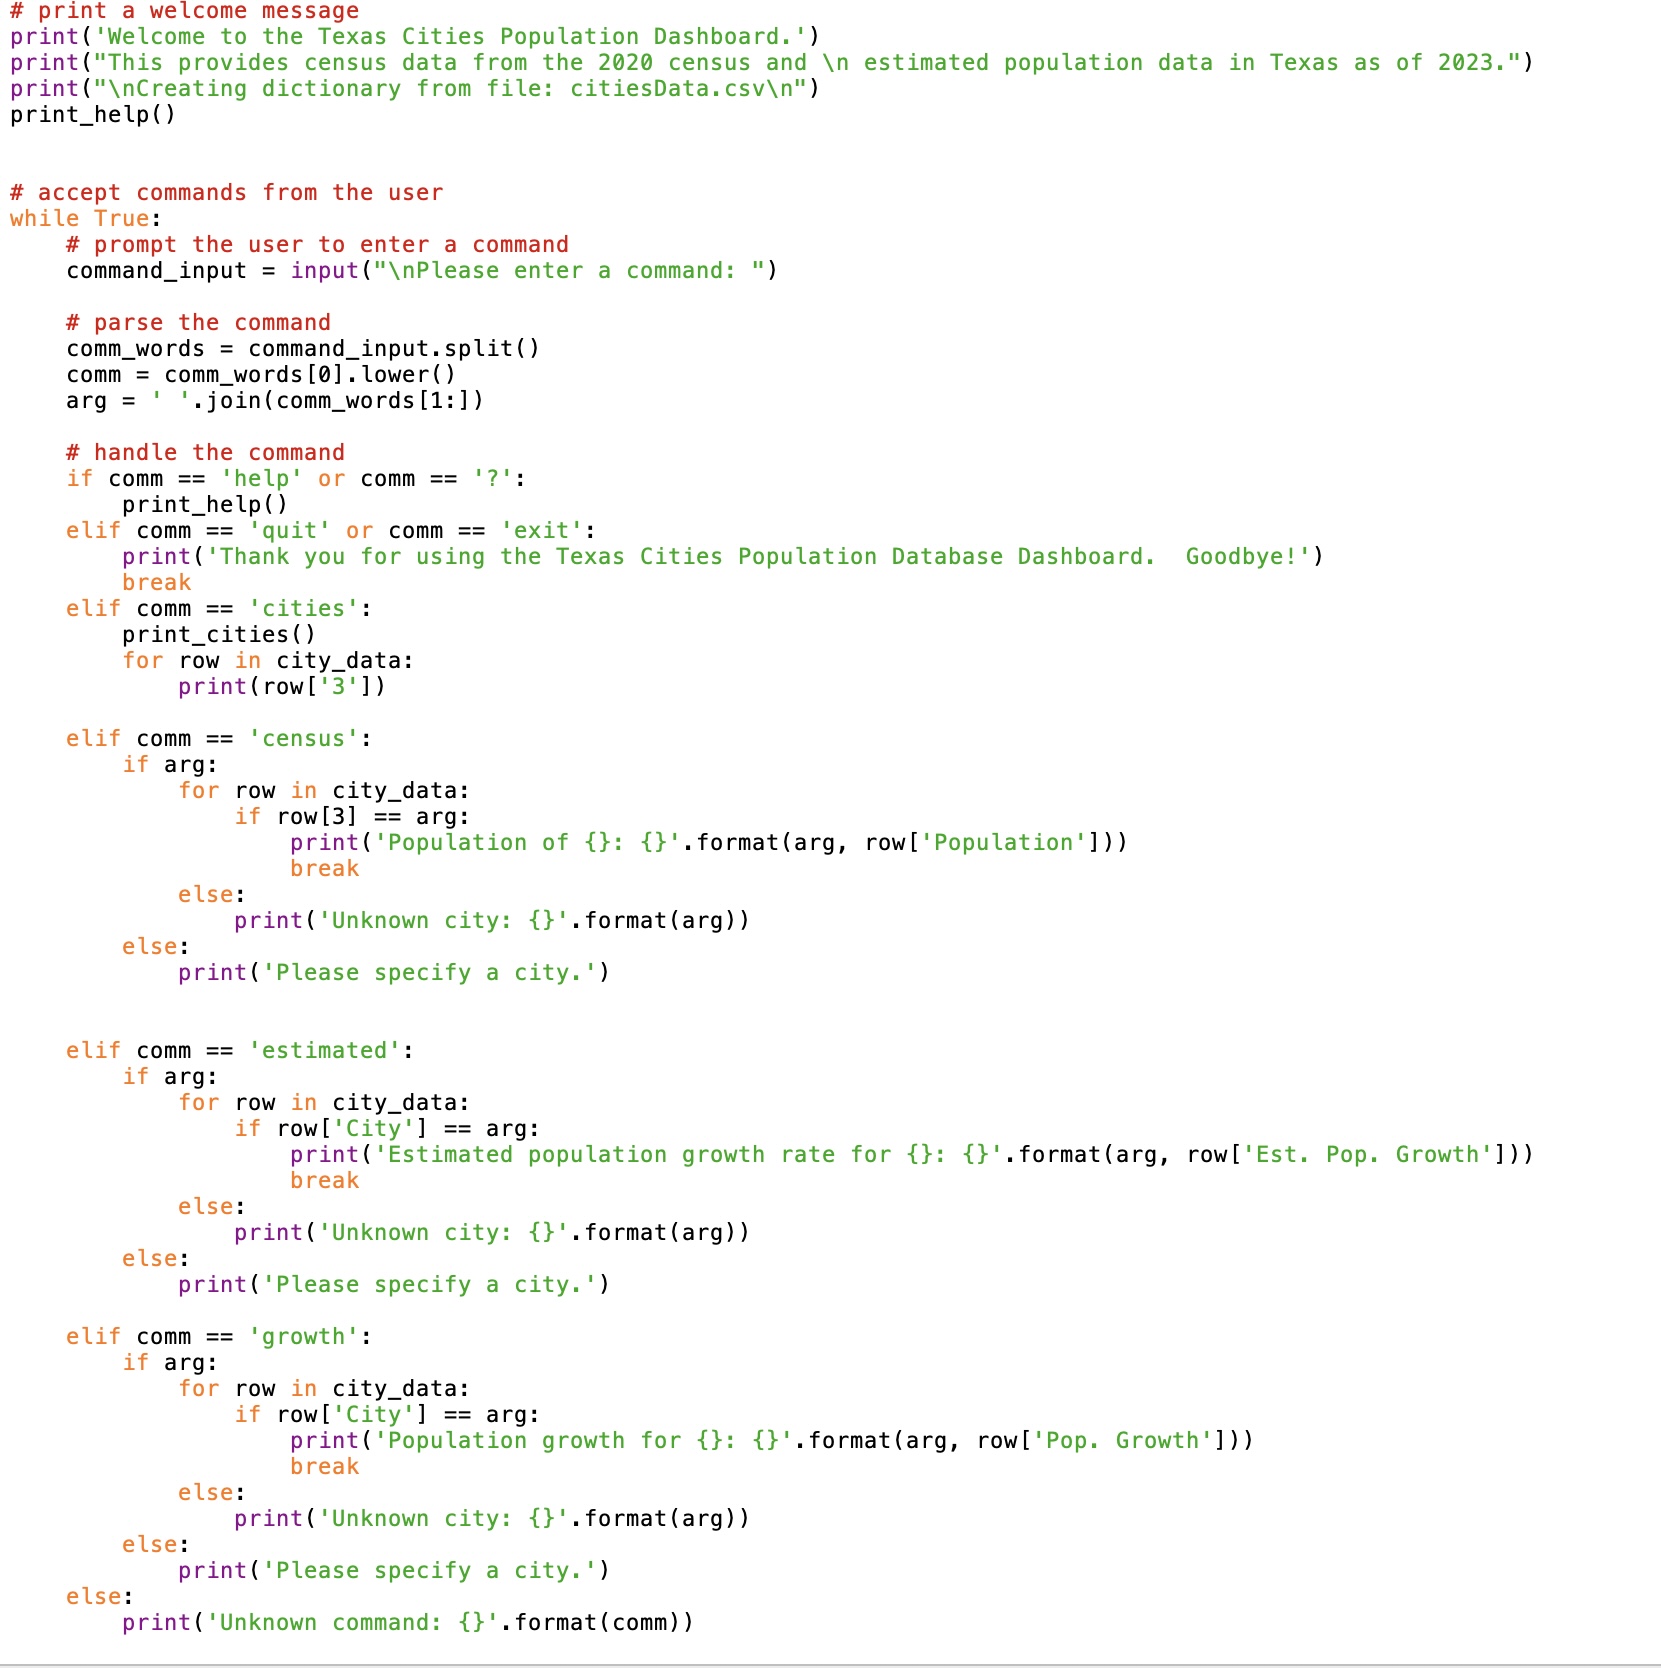Click the elif comm == 'estimated' line

click(240, 1050)
